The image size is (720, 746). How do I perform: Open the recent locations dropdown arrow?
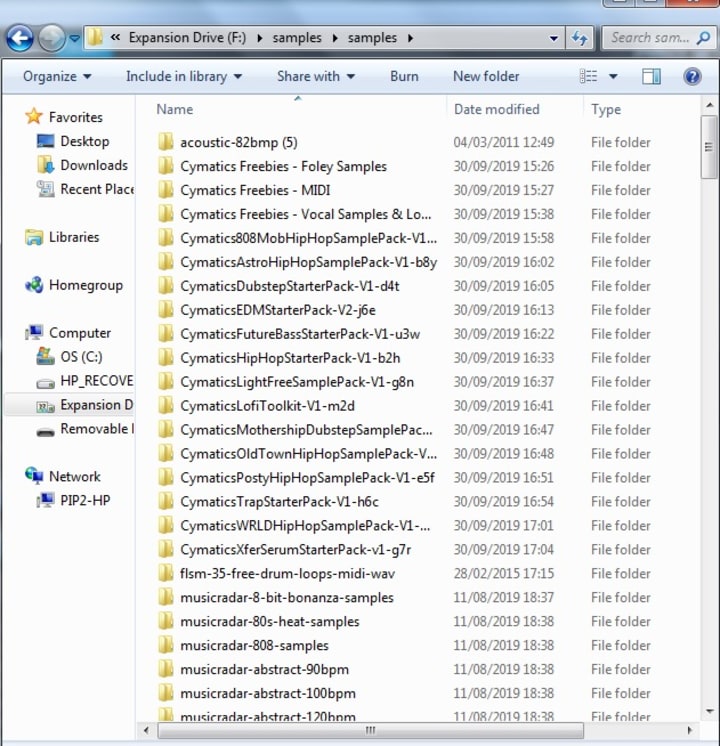[75, 38]
